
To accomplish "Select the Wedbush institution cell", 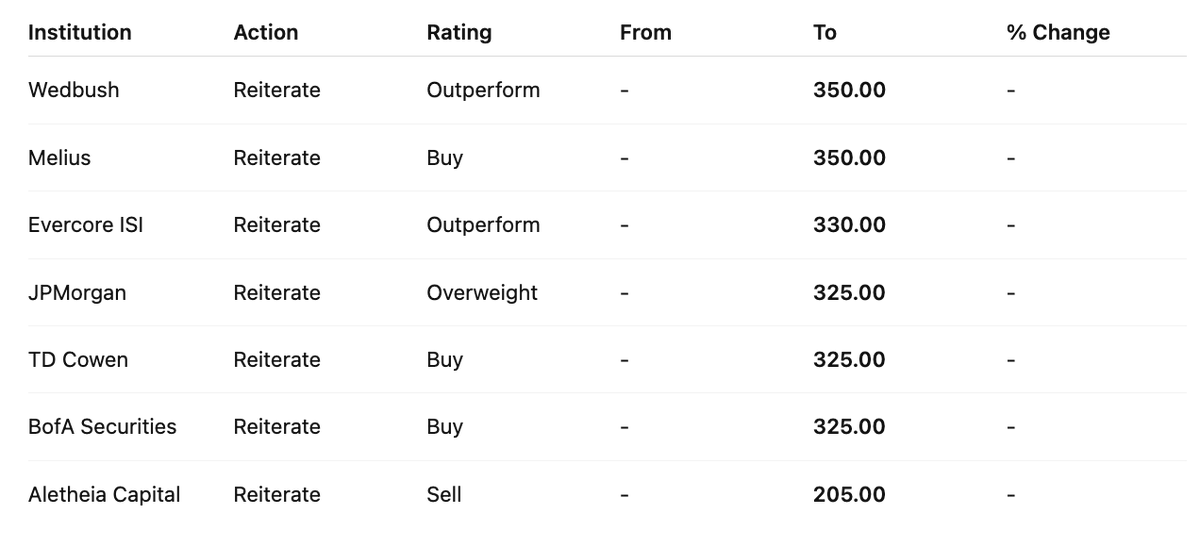I will tap(73, 90).
